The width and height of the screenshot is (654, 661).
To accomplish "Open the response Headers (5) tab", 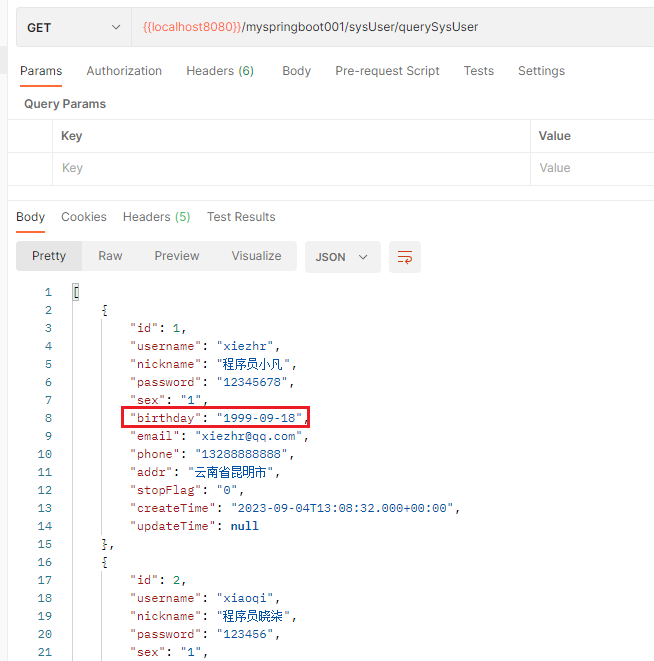I will [x=156, y=217].
